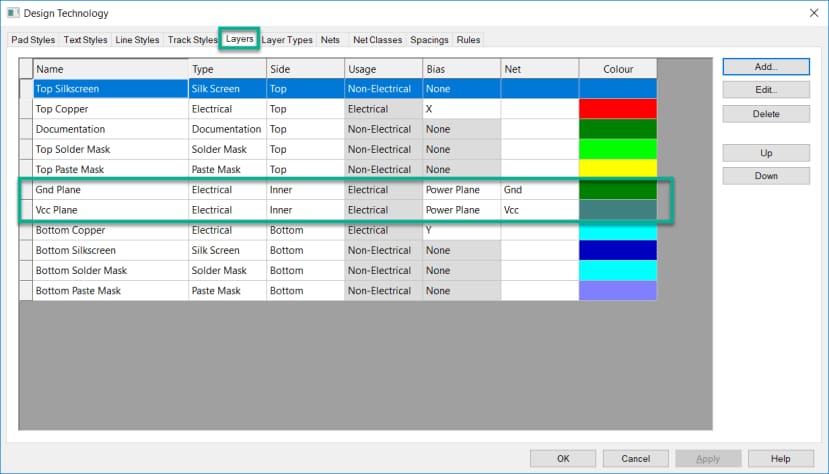
Task: Click the Side column header
Action: (x=306, y=69)
